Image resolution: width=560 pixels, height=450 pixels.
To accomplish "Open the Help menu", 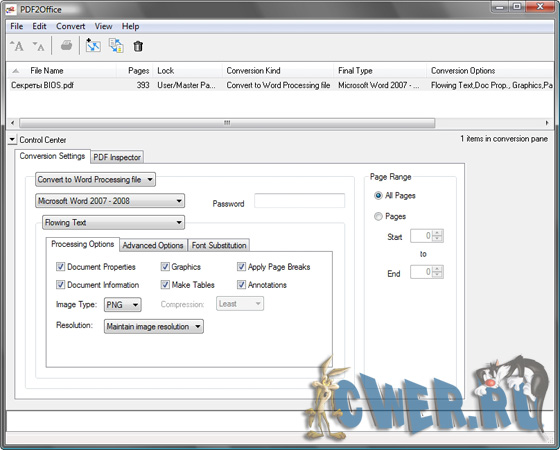I will tap(130, 26).
